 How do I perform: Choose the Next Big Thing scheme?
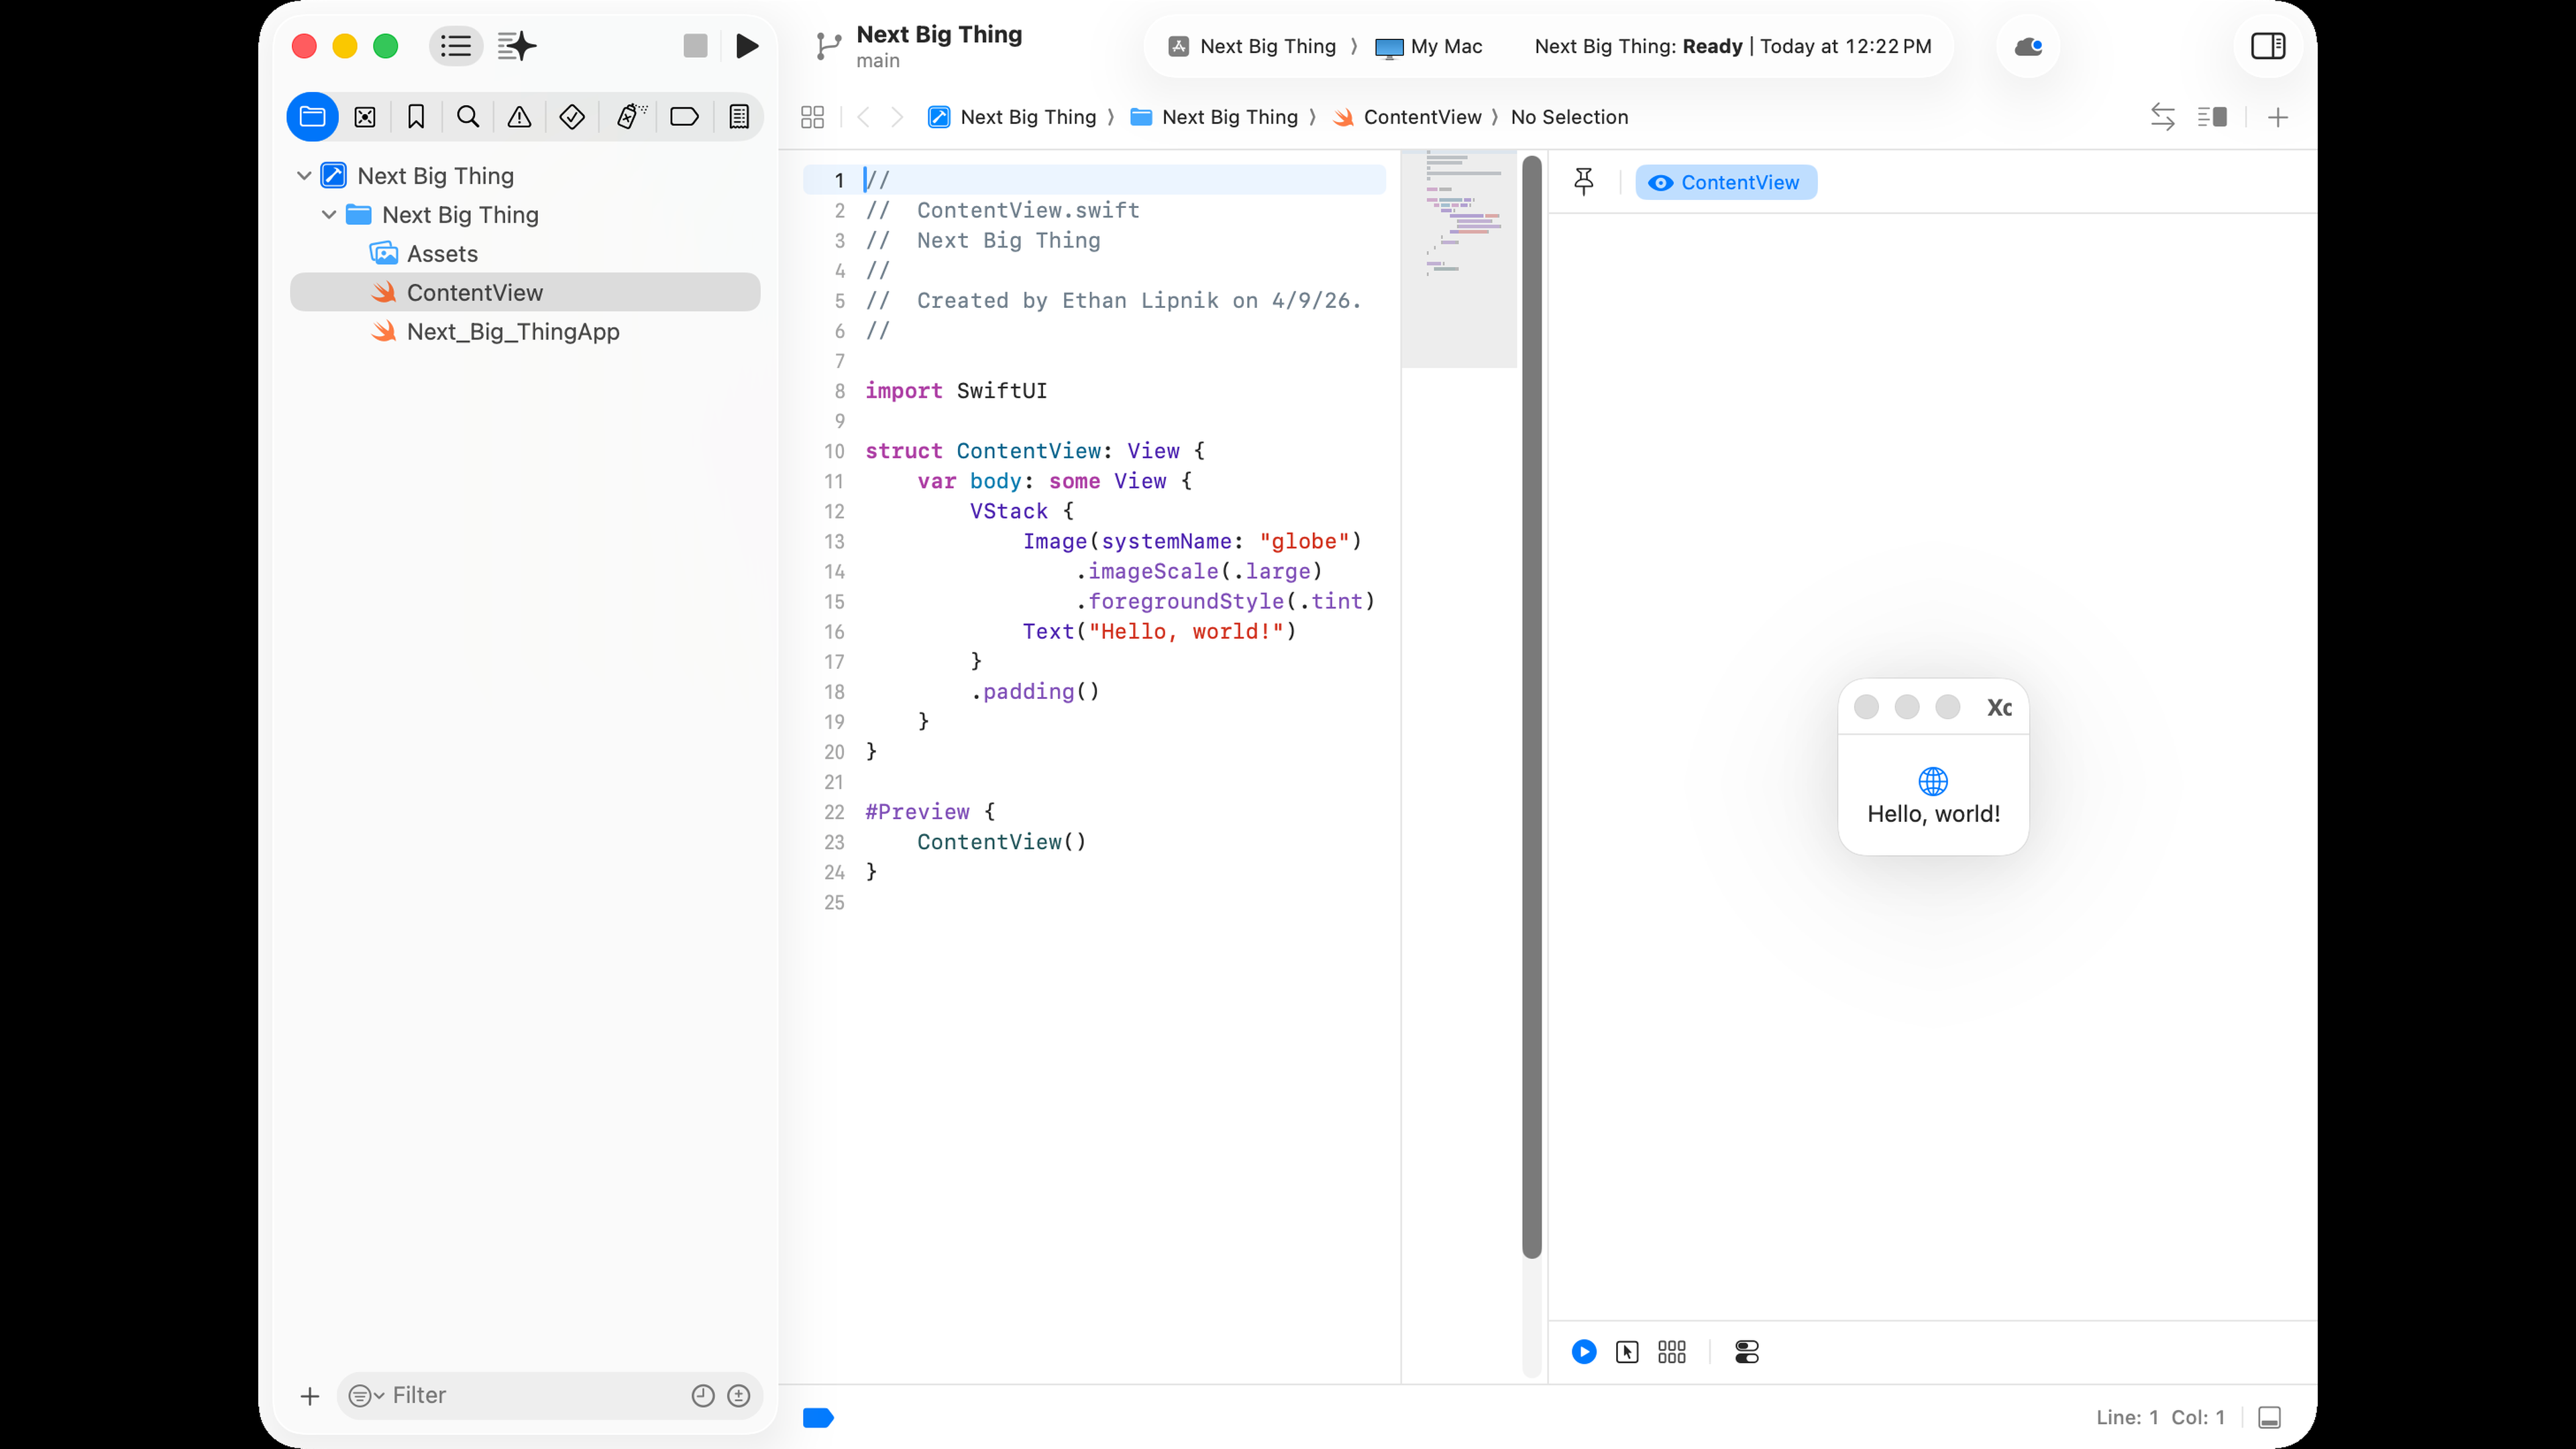click(x=1252, y=46)
